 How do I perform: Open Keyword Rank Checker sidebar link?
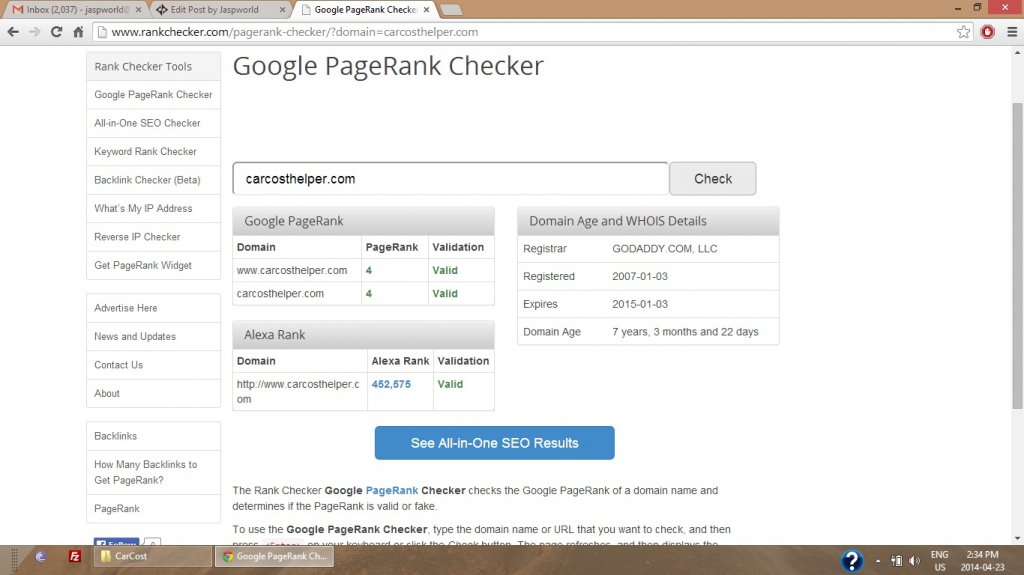coord(153,152)
